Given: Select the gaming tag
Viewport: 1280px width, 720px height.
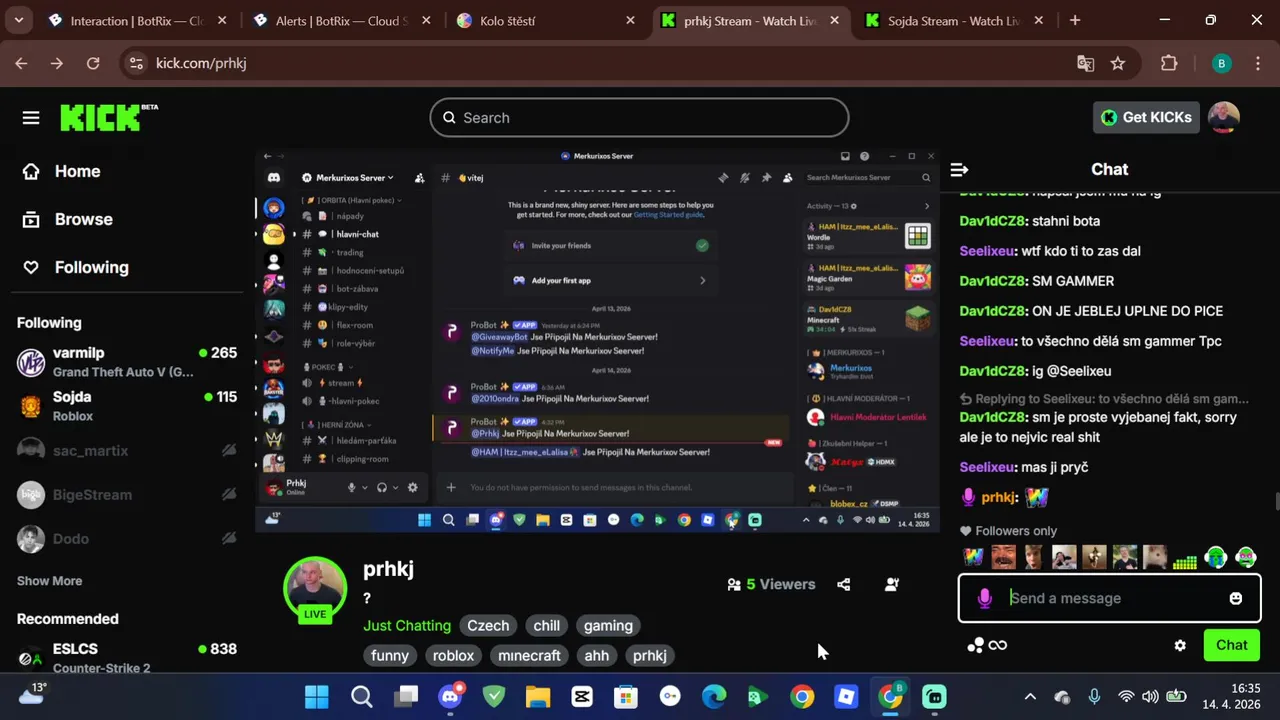Looking at the screenshot, I should (x=608, y=626).
